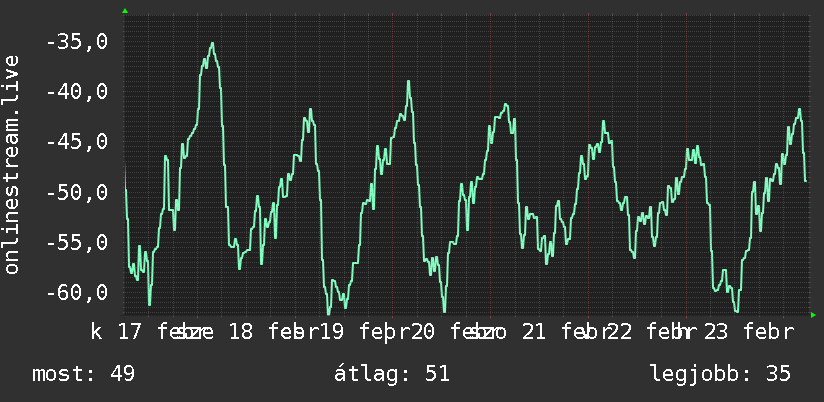Click the -50,0 y-axis label
Viewport: 824px width, 402px height.
pyautogui.click(x=77, y=192)
